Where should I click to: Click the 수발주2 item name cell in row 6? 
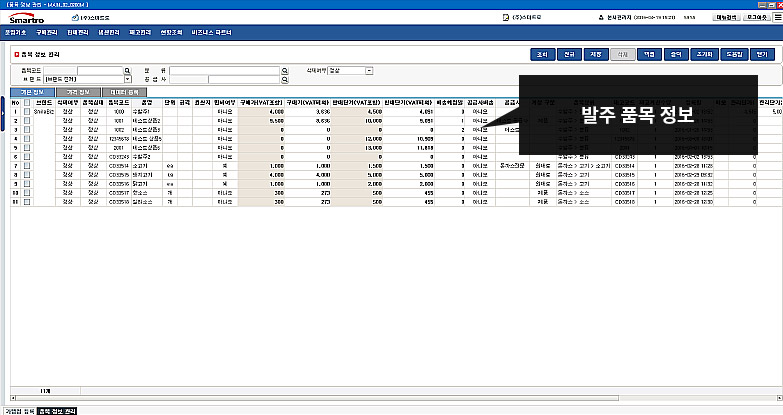147,157
